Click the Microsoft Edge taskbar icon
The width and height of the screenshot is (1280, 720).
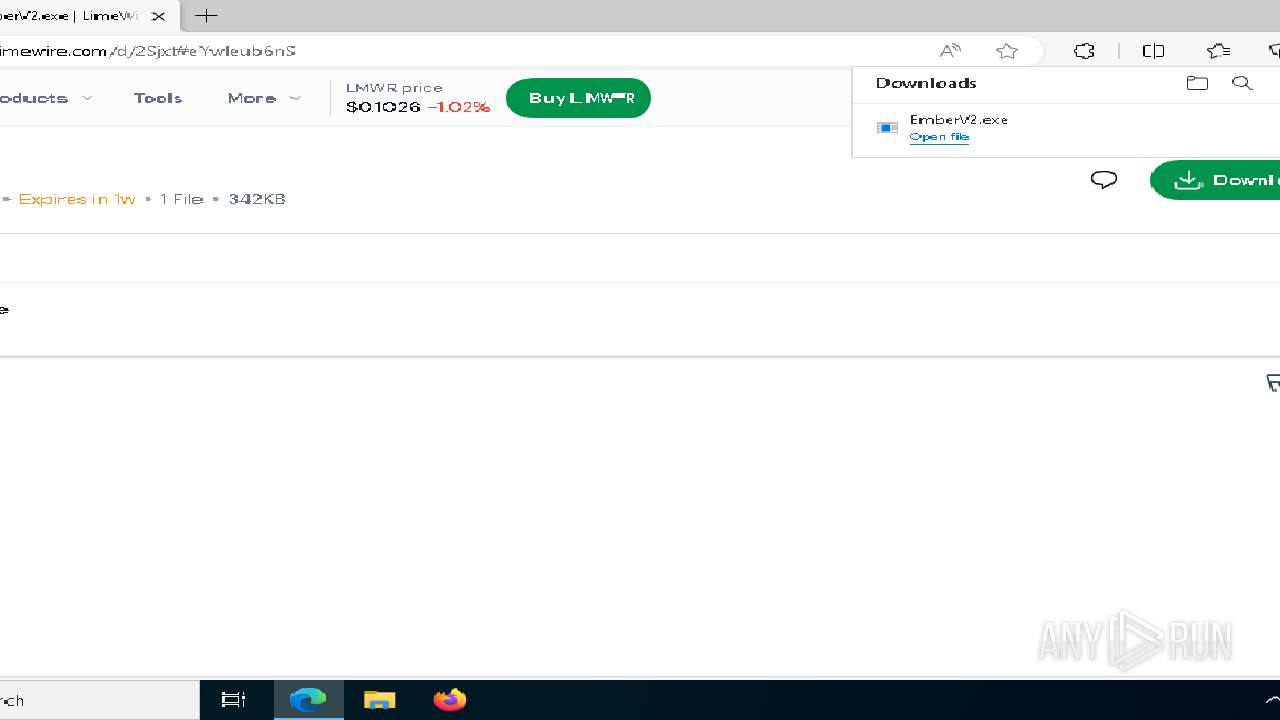[308, 700]
